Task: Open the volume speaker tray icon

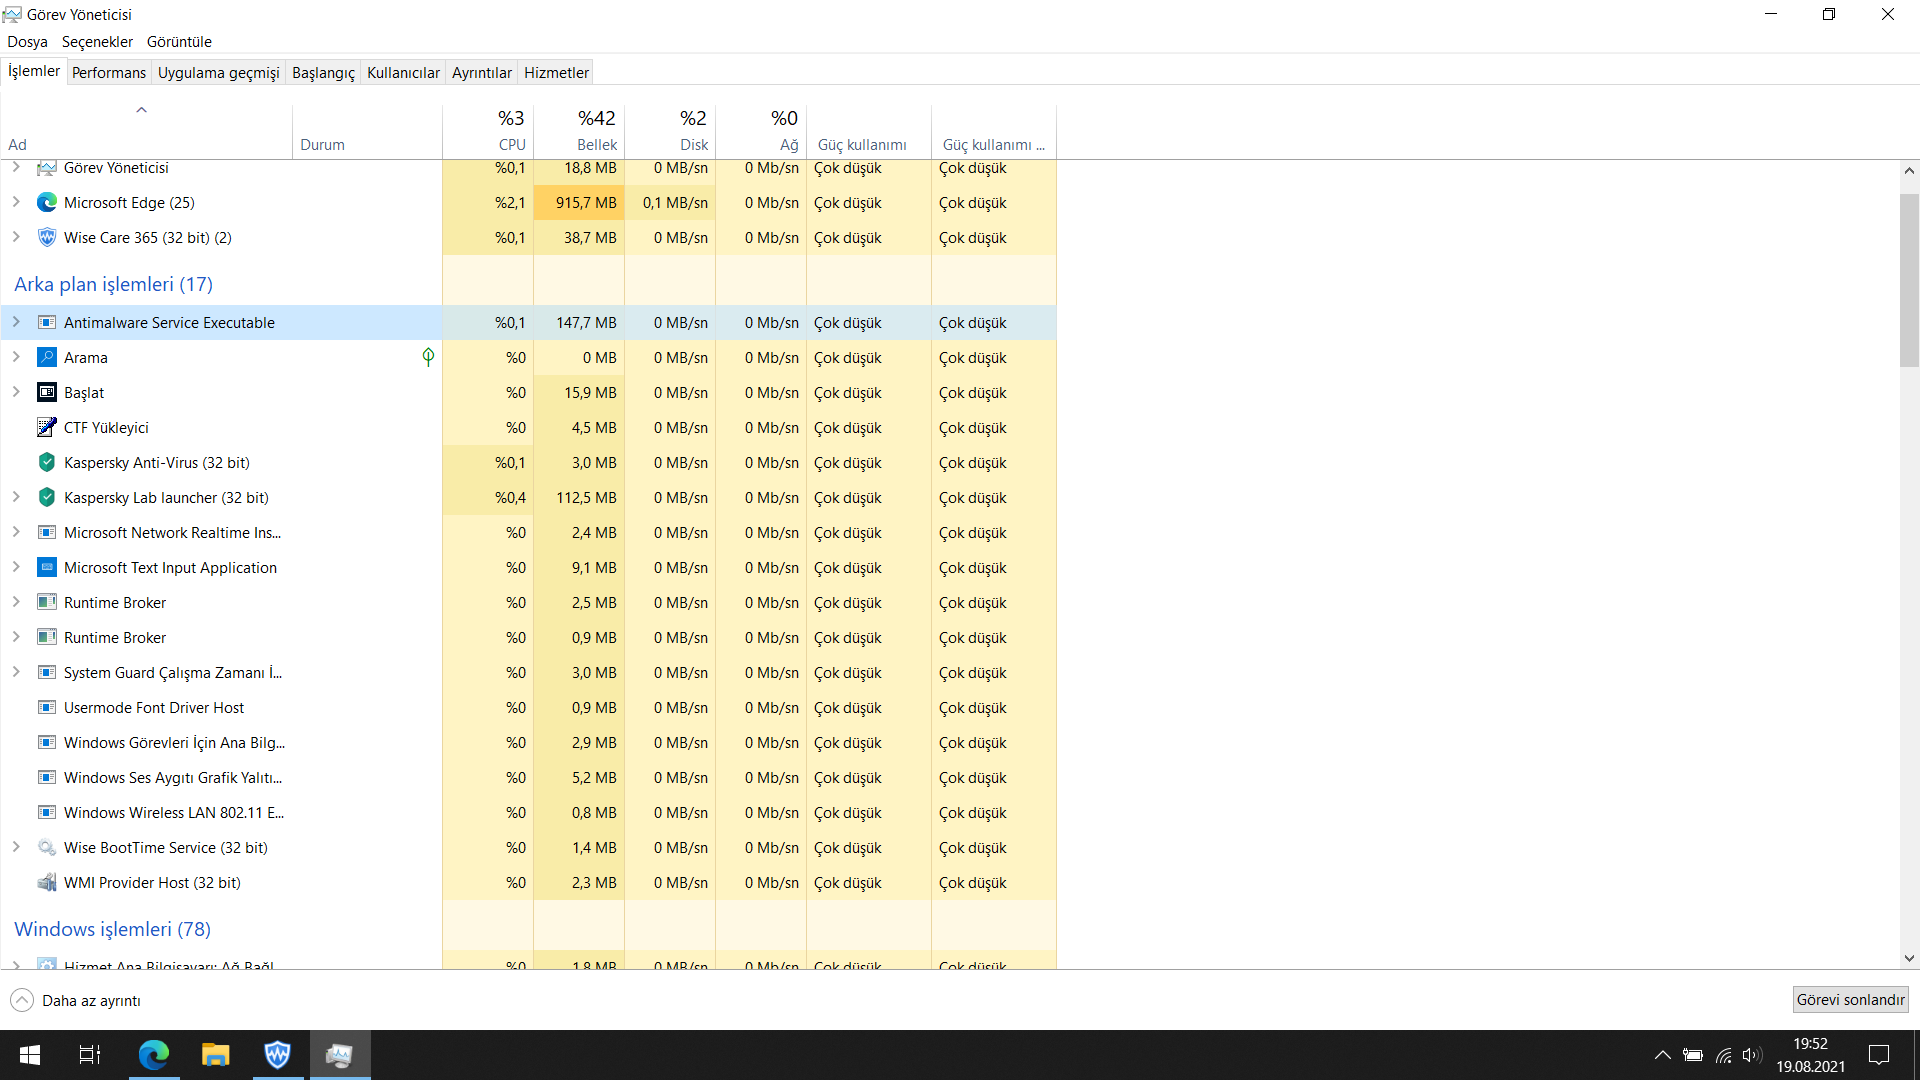Action: (1752, 1055)
